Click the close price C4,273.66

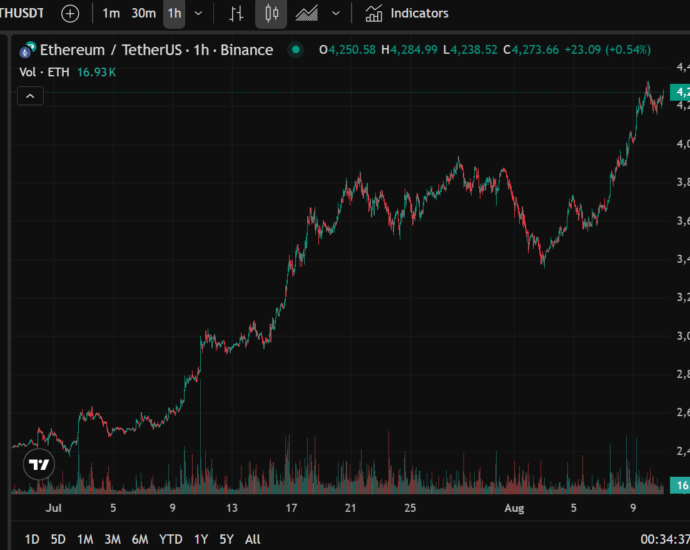point(531,50)
